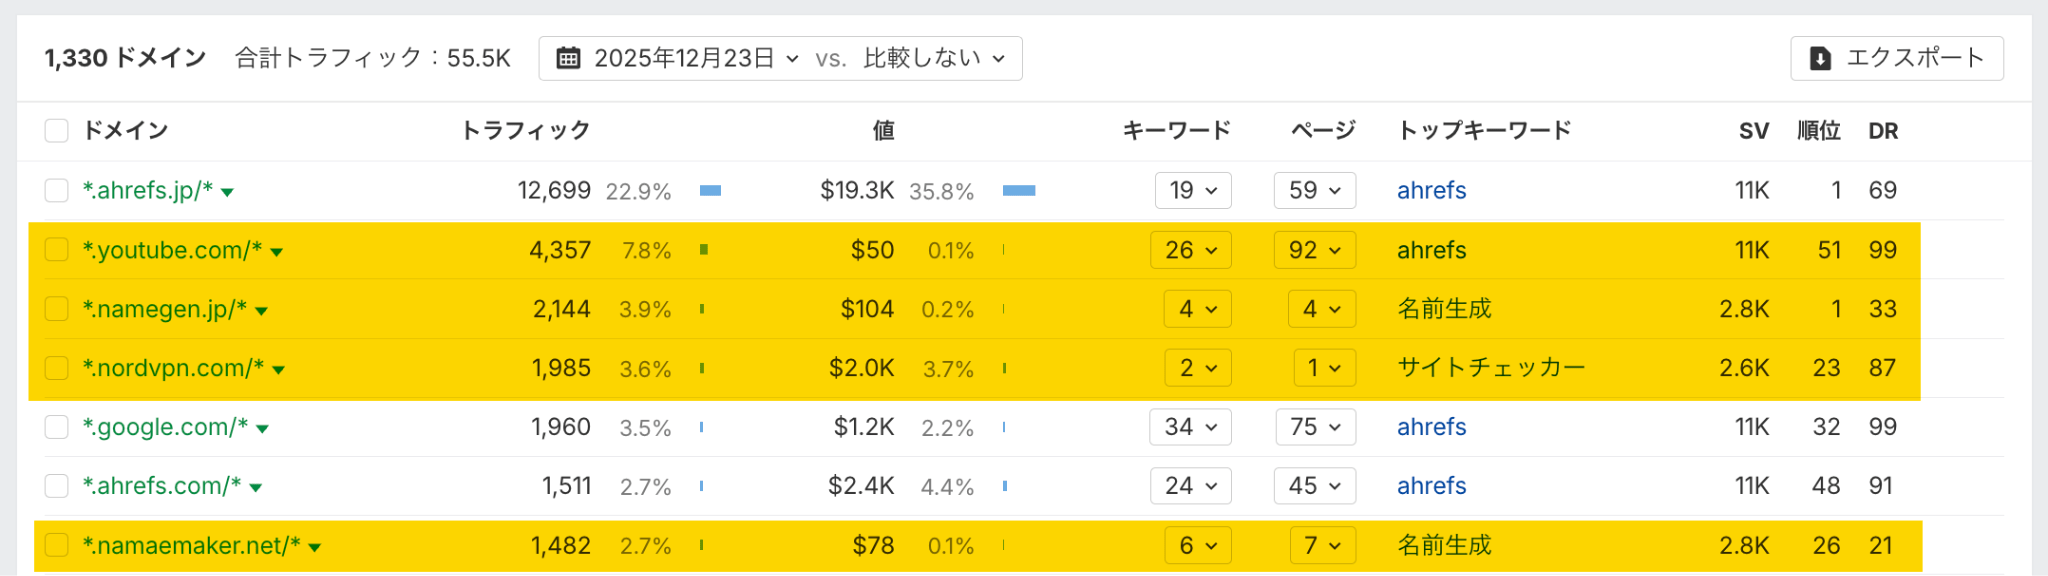The image size is (2048, 576).
Task: Click the blue traffic share bar for ahrefs.jp
Action: (710, 191)
